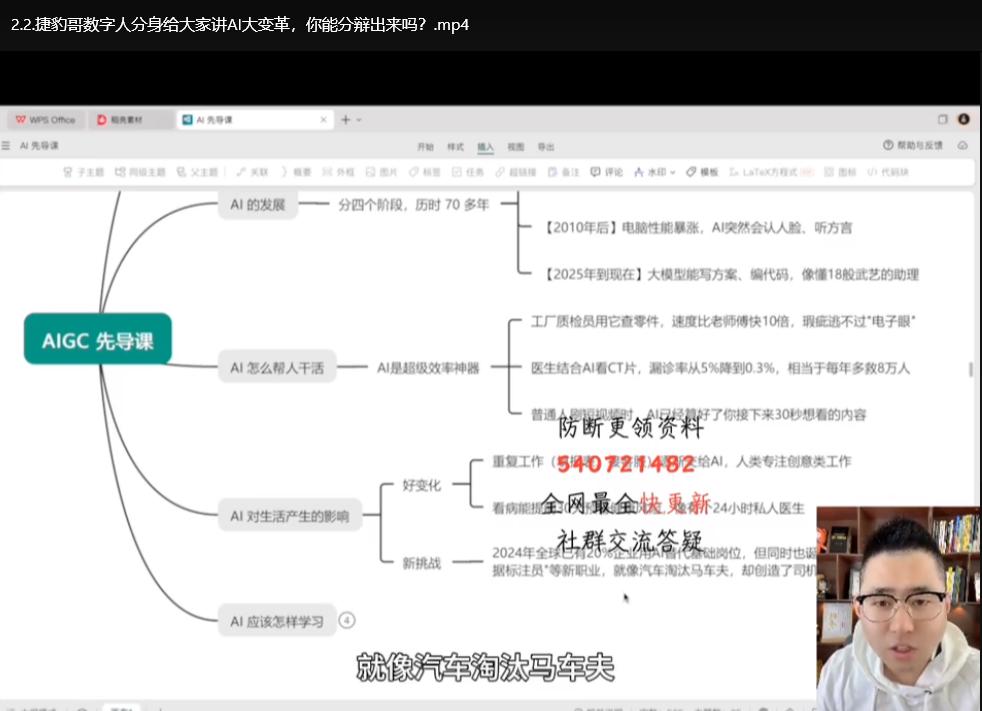Open the user avatar account icon
The width and height of the screenshot is (982, 711).
click(x=964, y=119)
